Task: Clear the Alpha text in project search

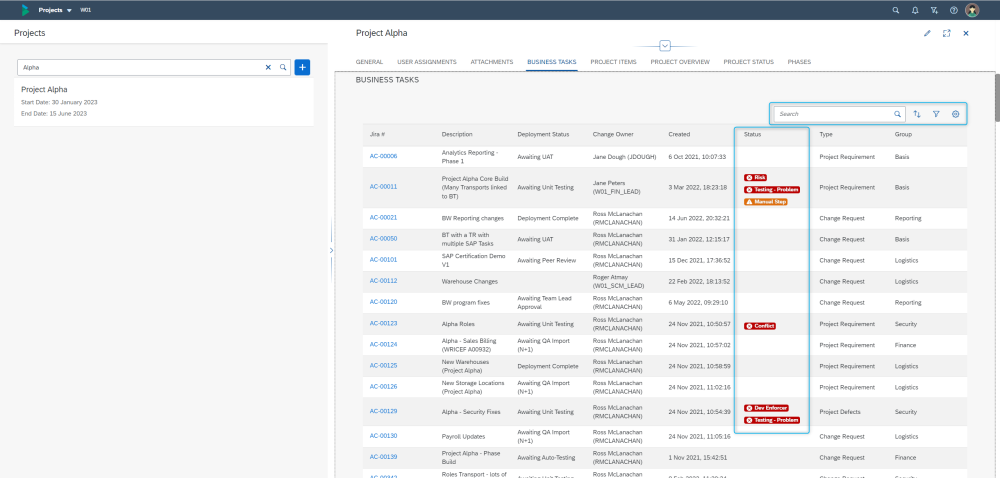Action: pyautogui.click(x=268, y=67)
